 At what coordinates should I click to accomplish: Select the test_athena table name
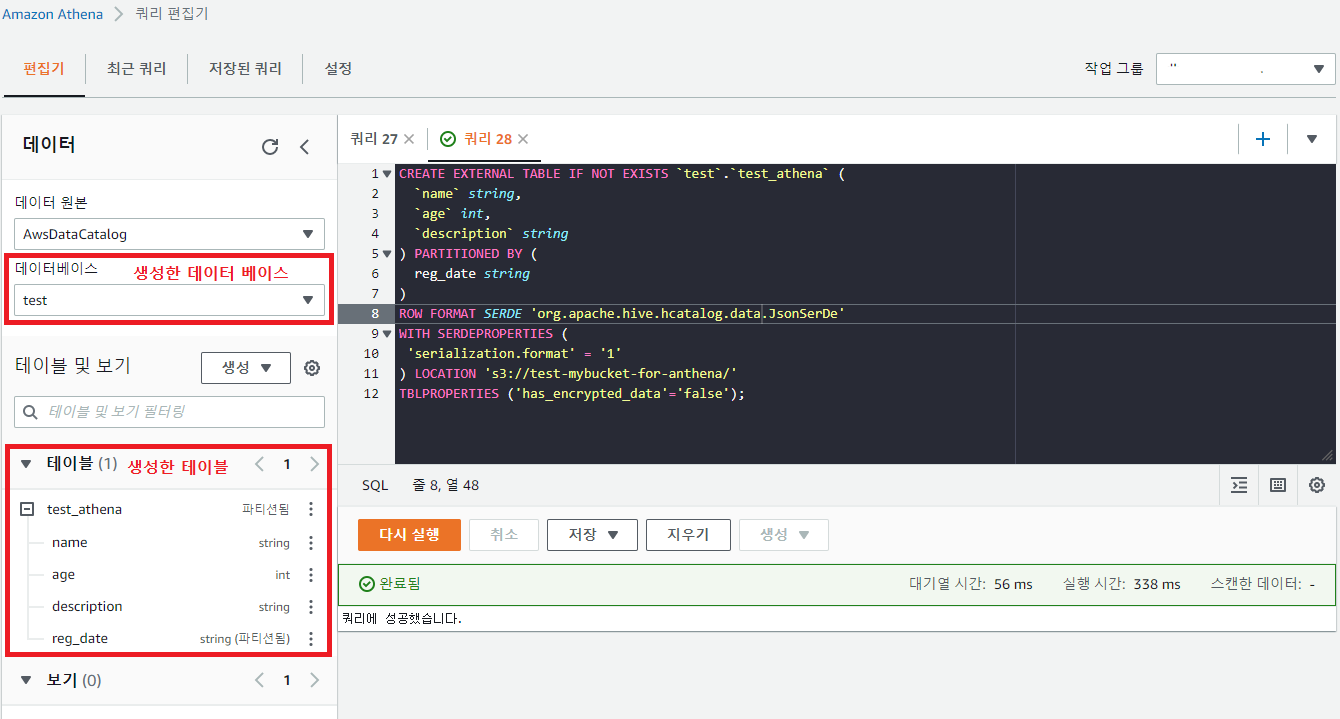[x=84, y=509]
